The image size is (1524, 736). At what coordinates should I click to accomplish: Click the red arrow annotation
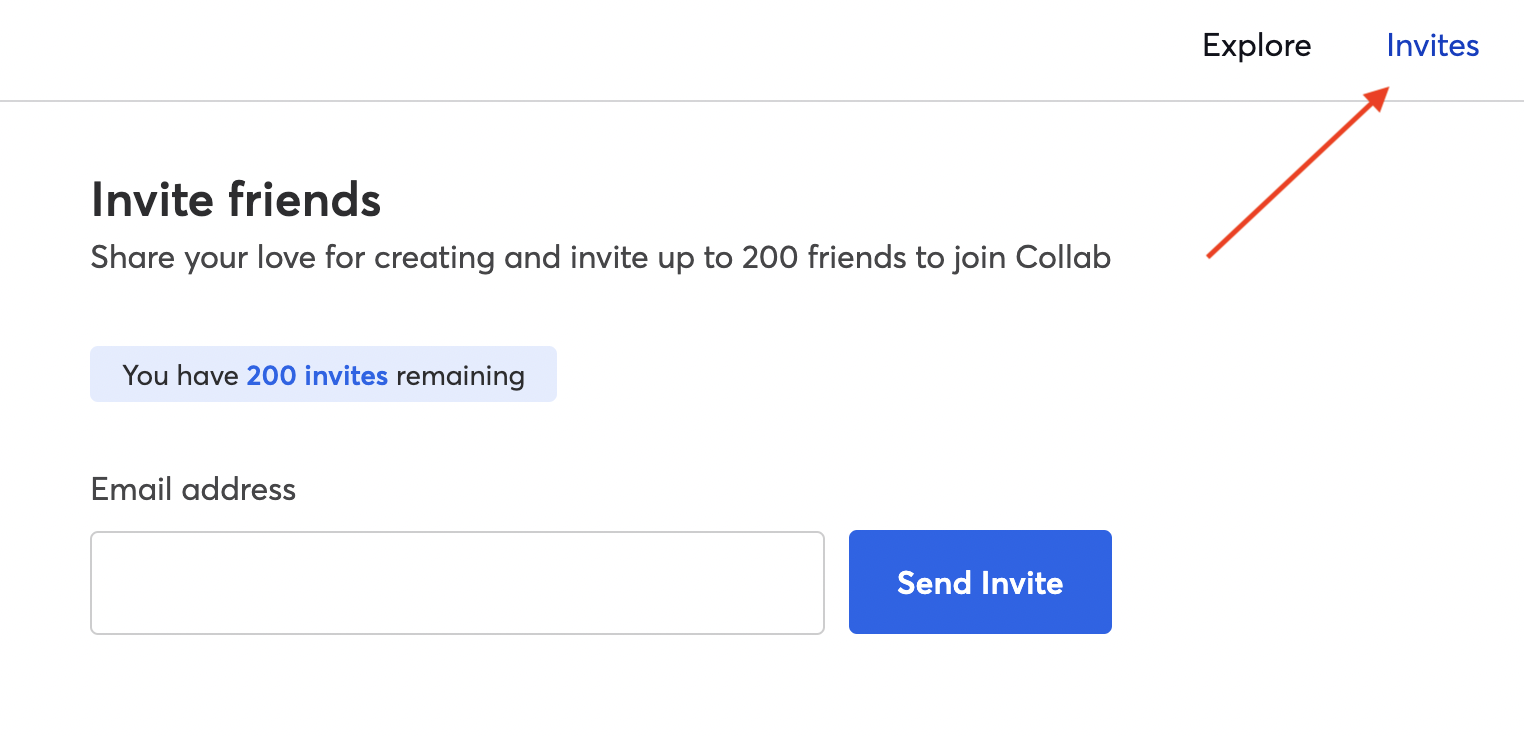click(x=1298, y=171)
